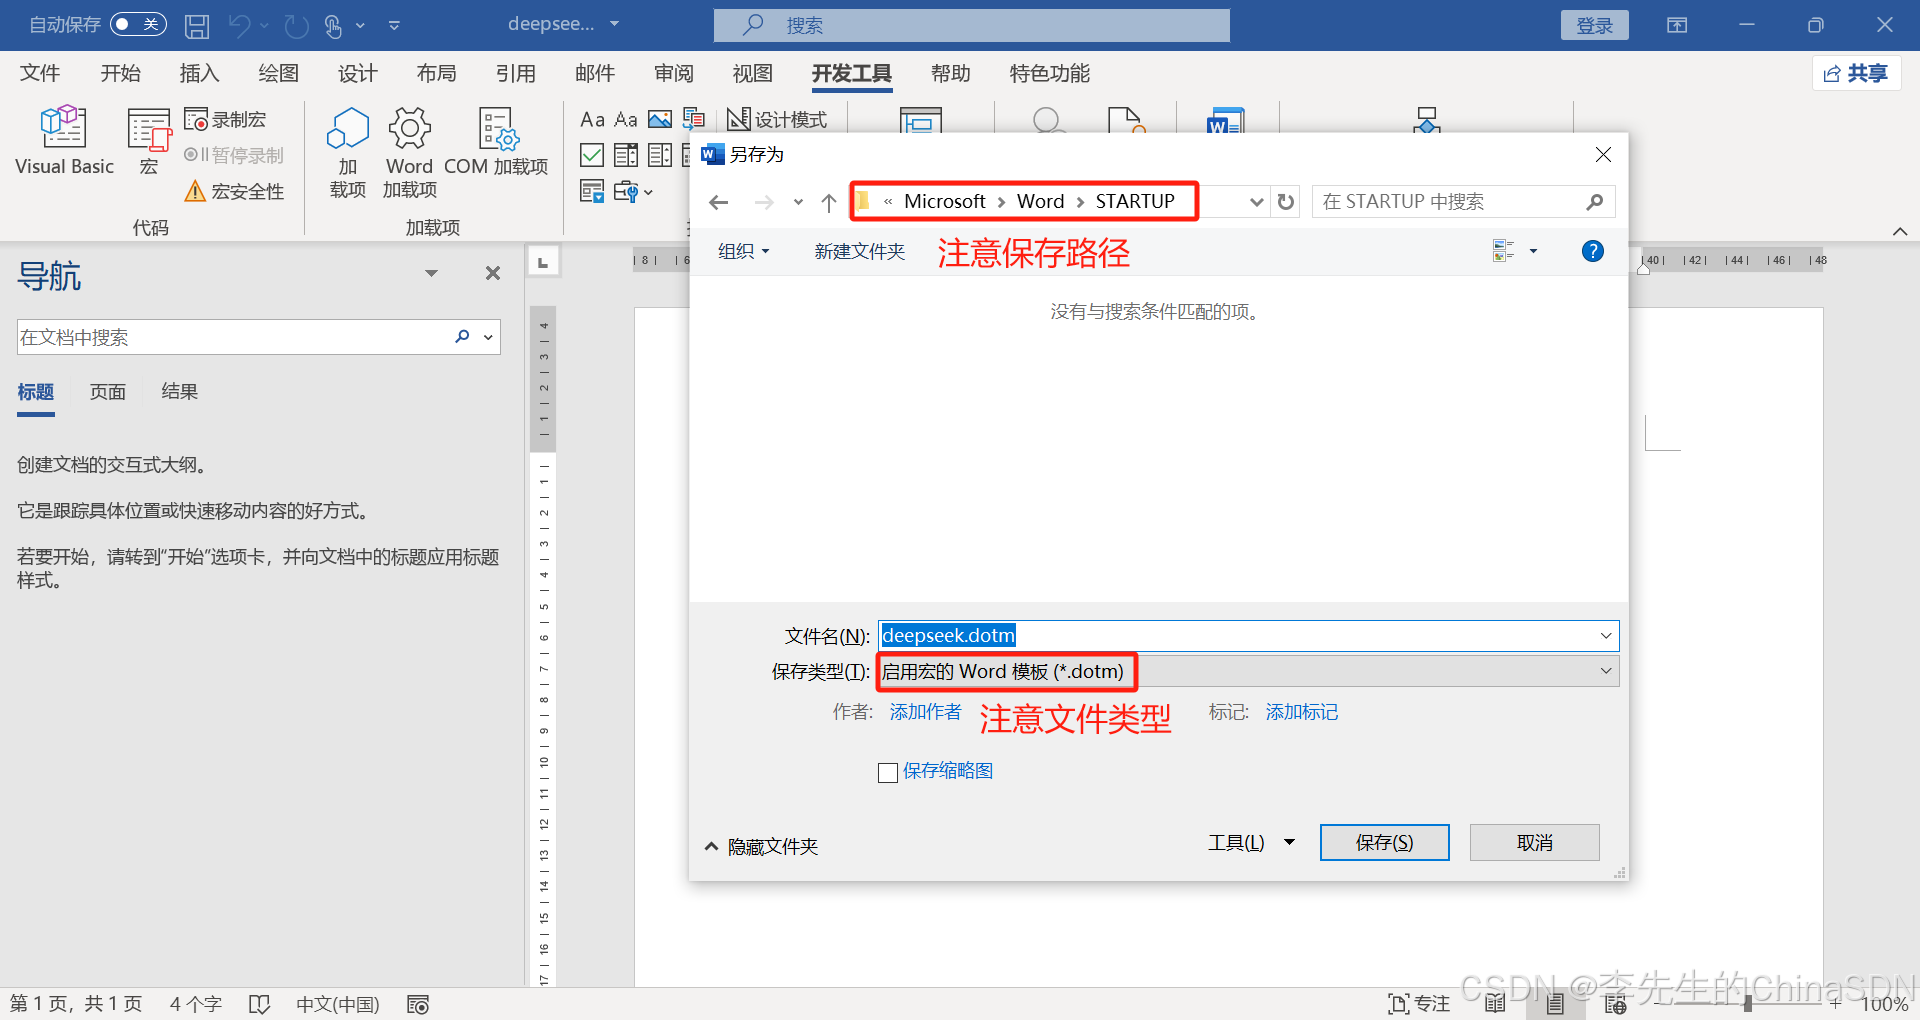Open the Add-ins (加载项) button
This screenshot has width=1920, height=1020.
pyautogui.click(x=347, y=152)
